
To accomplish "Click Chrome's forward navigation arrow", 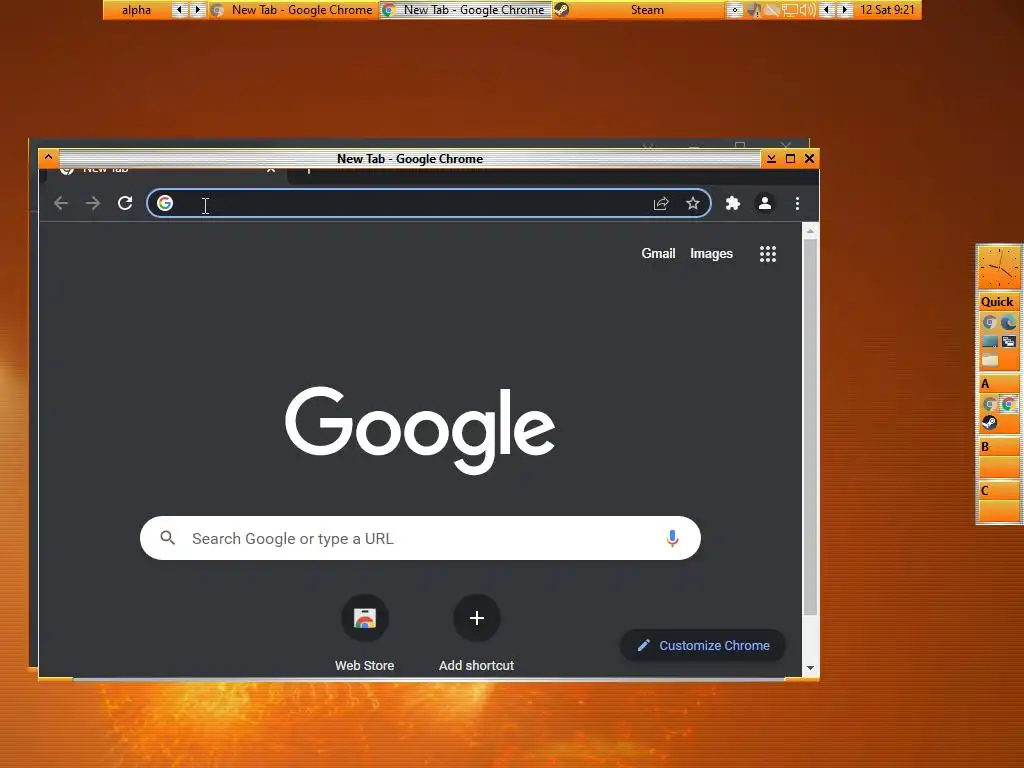I will coord(93,204).
